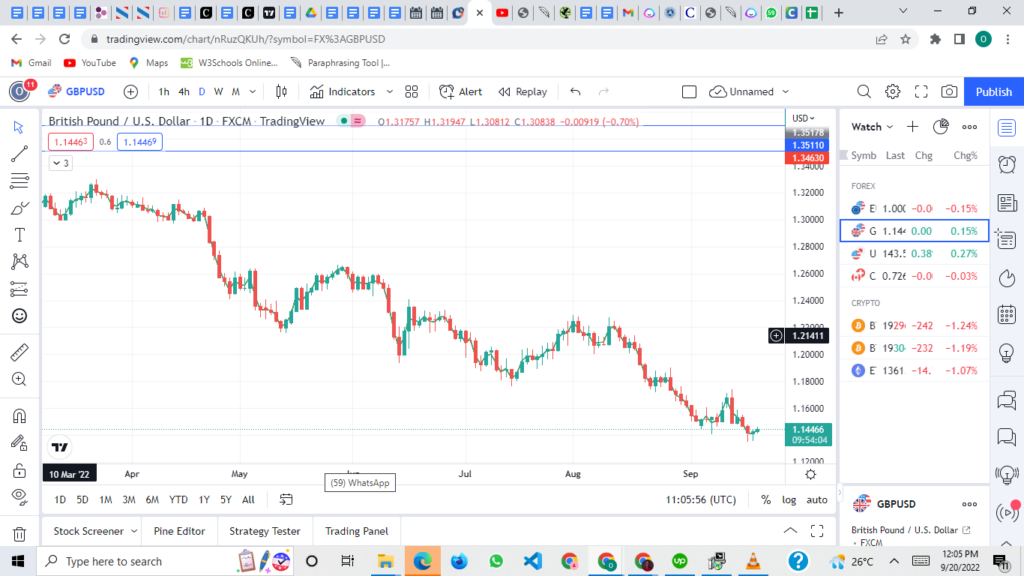Open WhatsApp from the Windows taskbar

point(496,561)
